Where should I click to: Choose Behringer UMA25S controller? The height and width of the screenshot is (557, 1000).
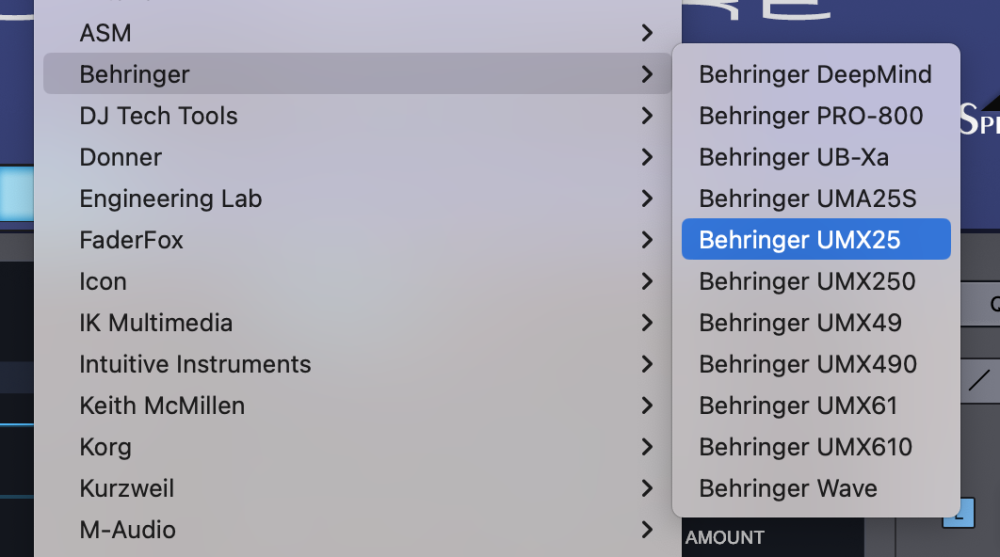coord(807,199)
